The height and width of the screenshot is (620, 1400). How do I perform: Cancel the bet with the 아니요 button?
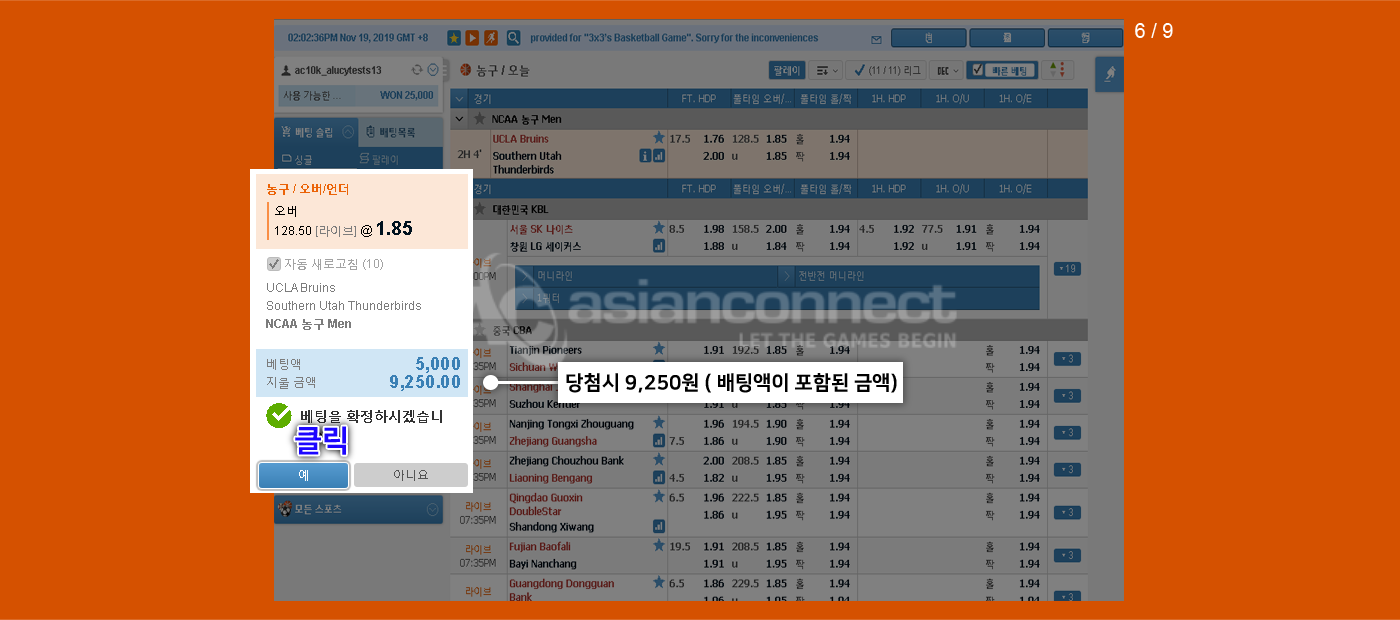click(410, 475)
